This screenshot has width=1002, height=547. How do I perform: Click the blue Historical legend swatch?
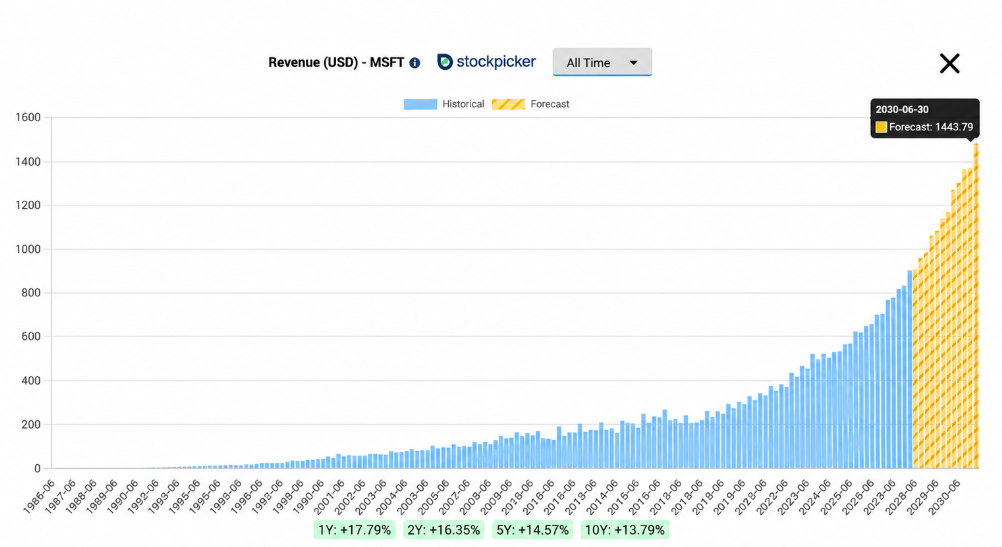pos(420,104)
